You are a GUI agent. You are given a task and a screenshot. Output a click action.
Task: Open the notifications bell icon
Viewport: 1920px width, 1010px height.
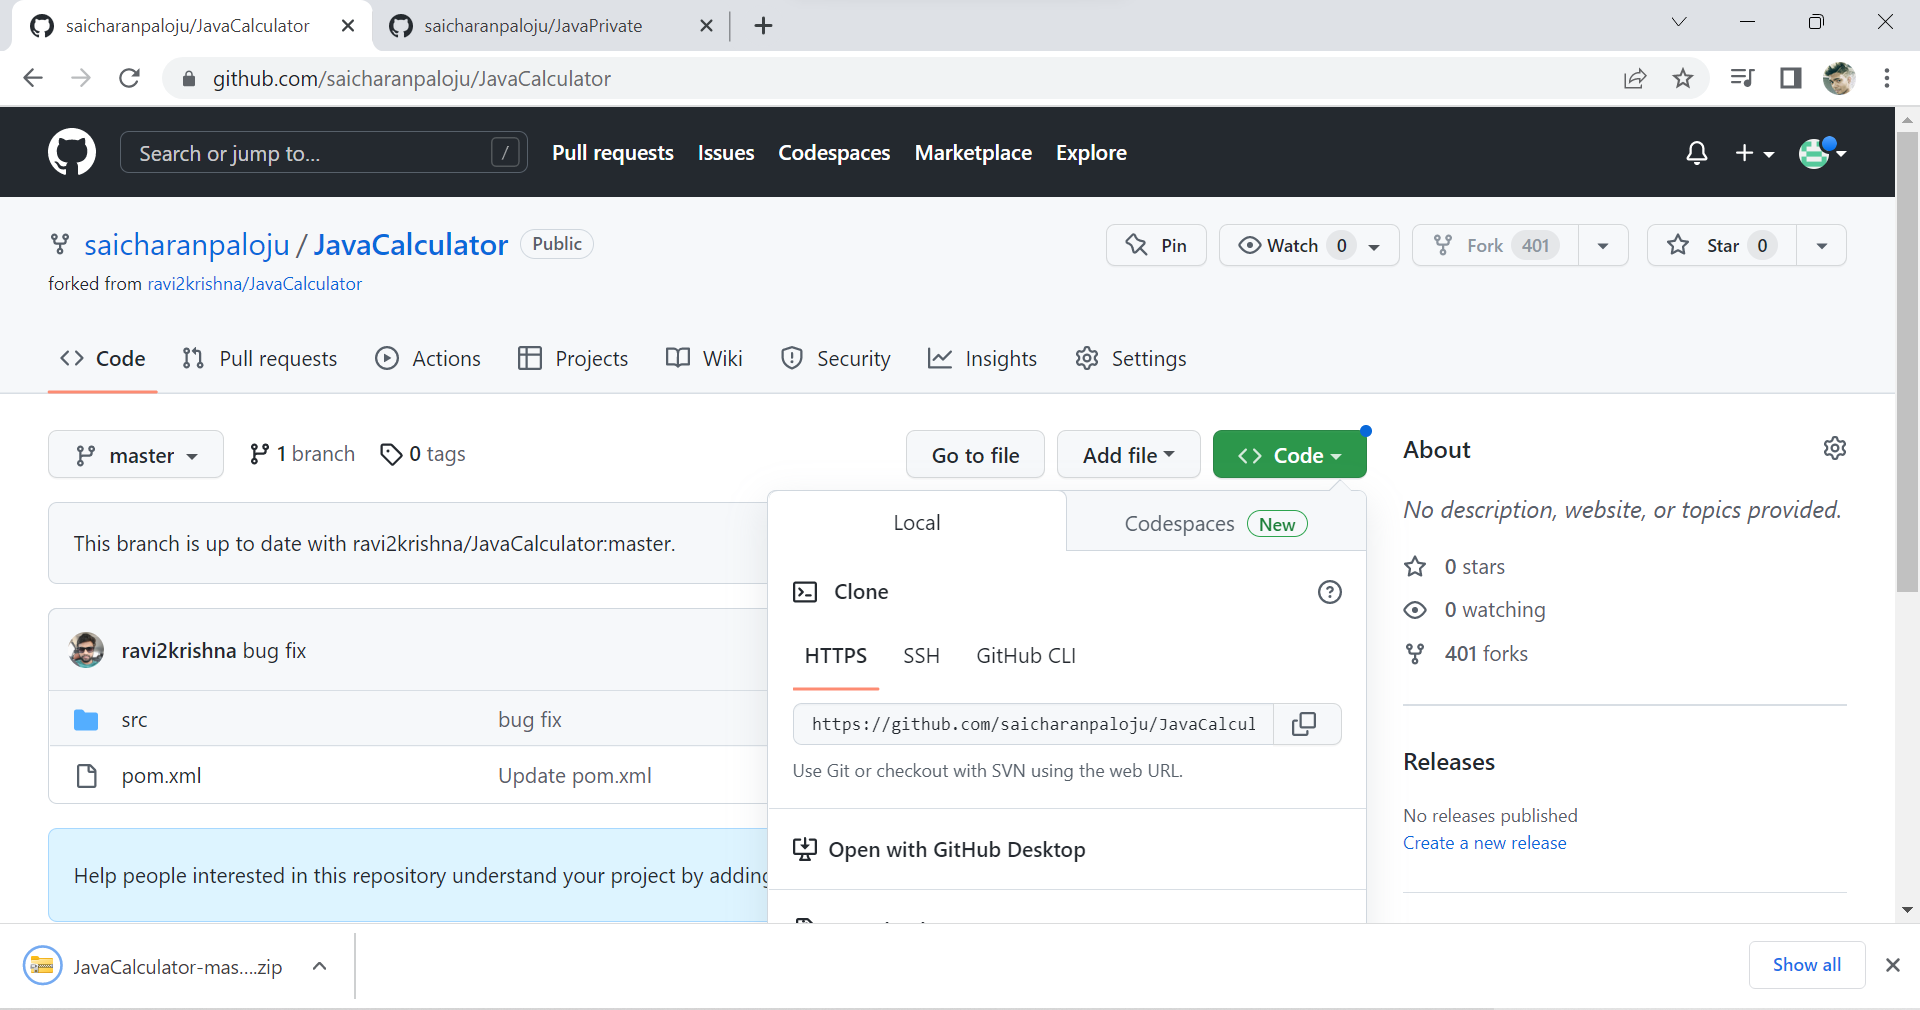[1696, 152]
